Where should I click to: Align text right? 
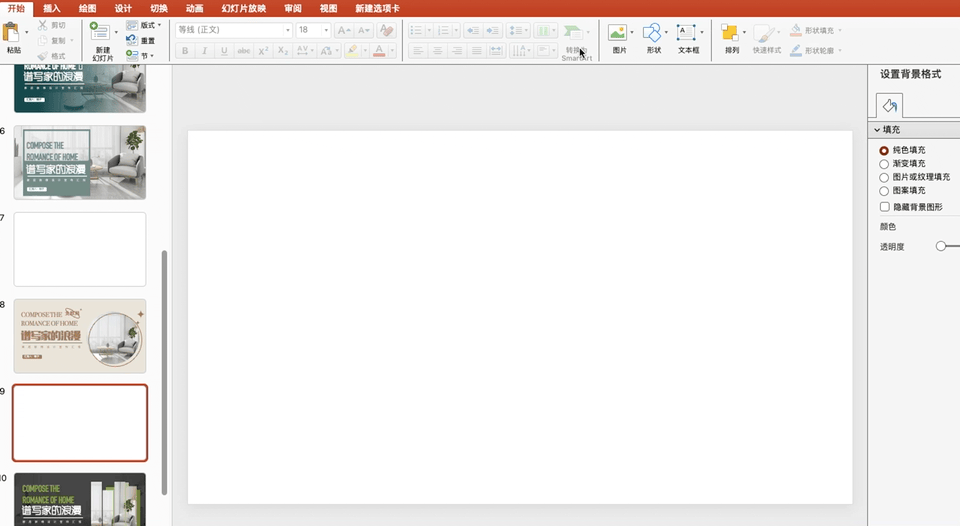point(457,51)
